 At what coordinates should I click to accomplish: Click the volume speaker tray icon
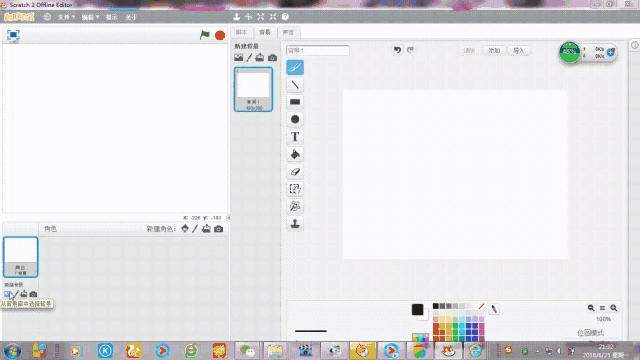560,351
